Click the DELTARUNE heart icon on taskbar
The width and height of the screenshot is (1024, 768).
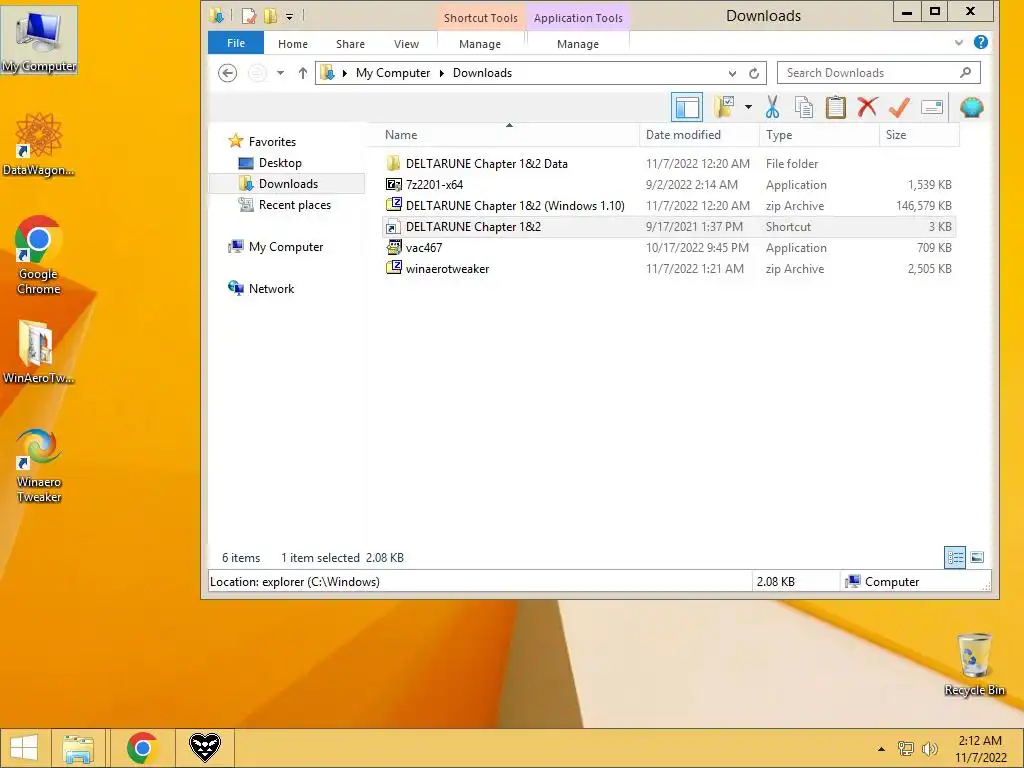[204, 748]
